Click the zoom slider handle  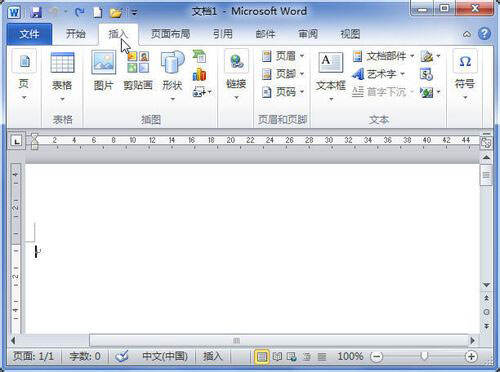tap(424, 356)
